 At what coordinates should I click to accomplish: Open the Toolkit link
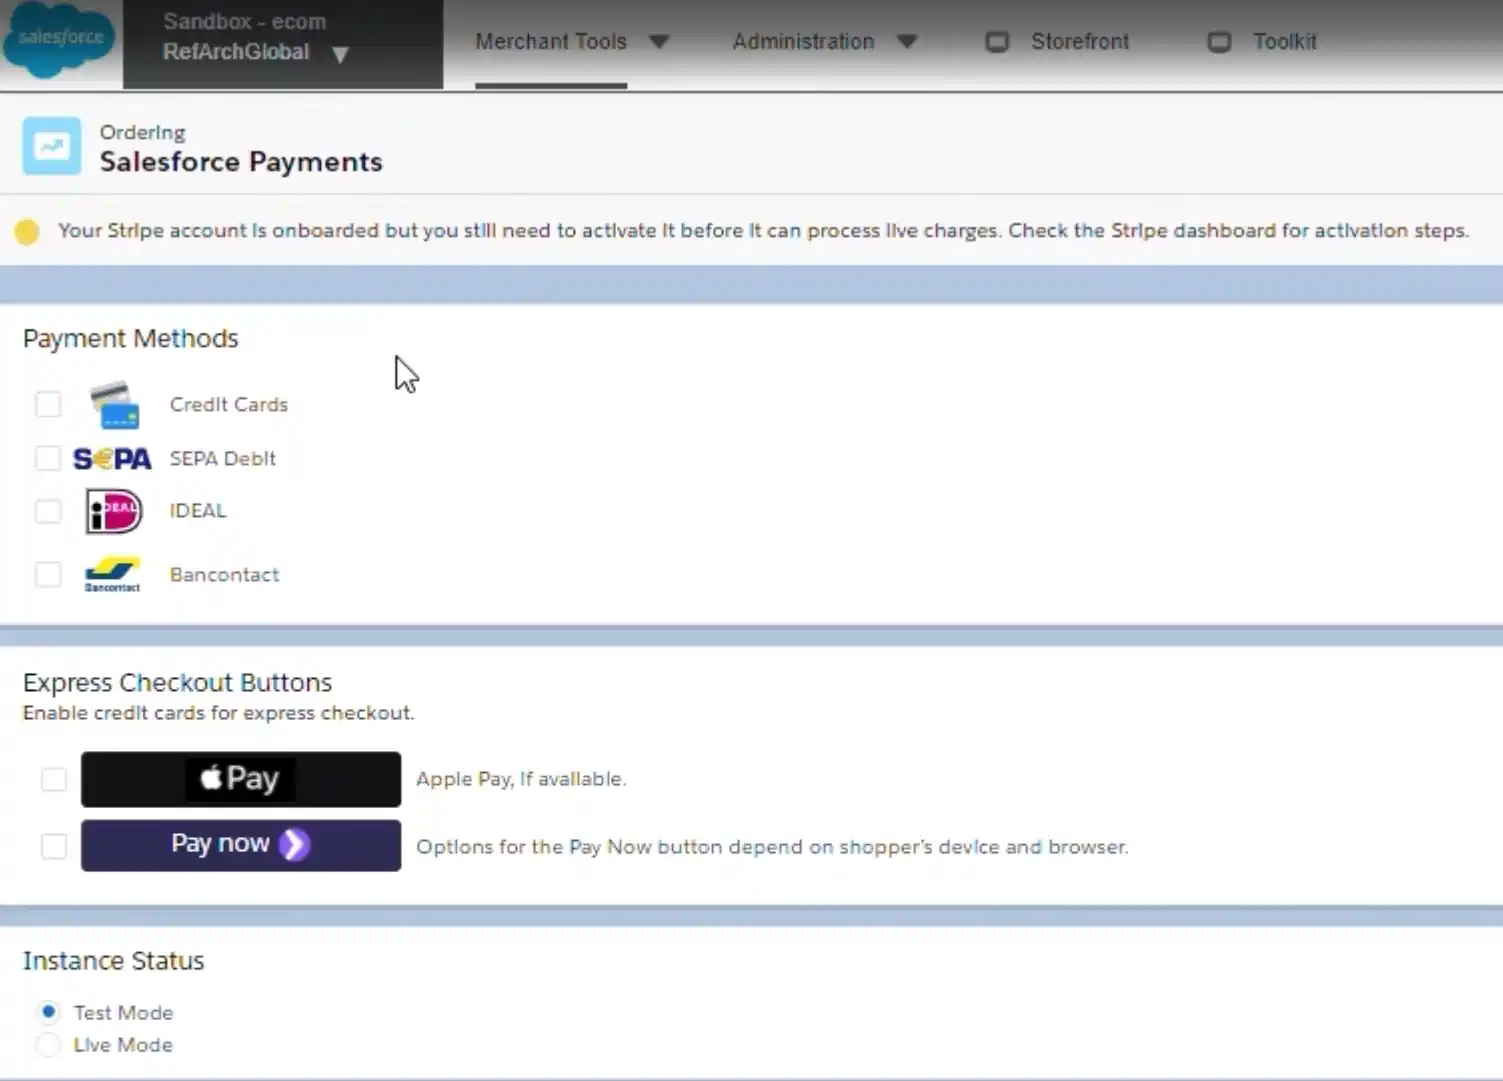[x=1284, y=42]
